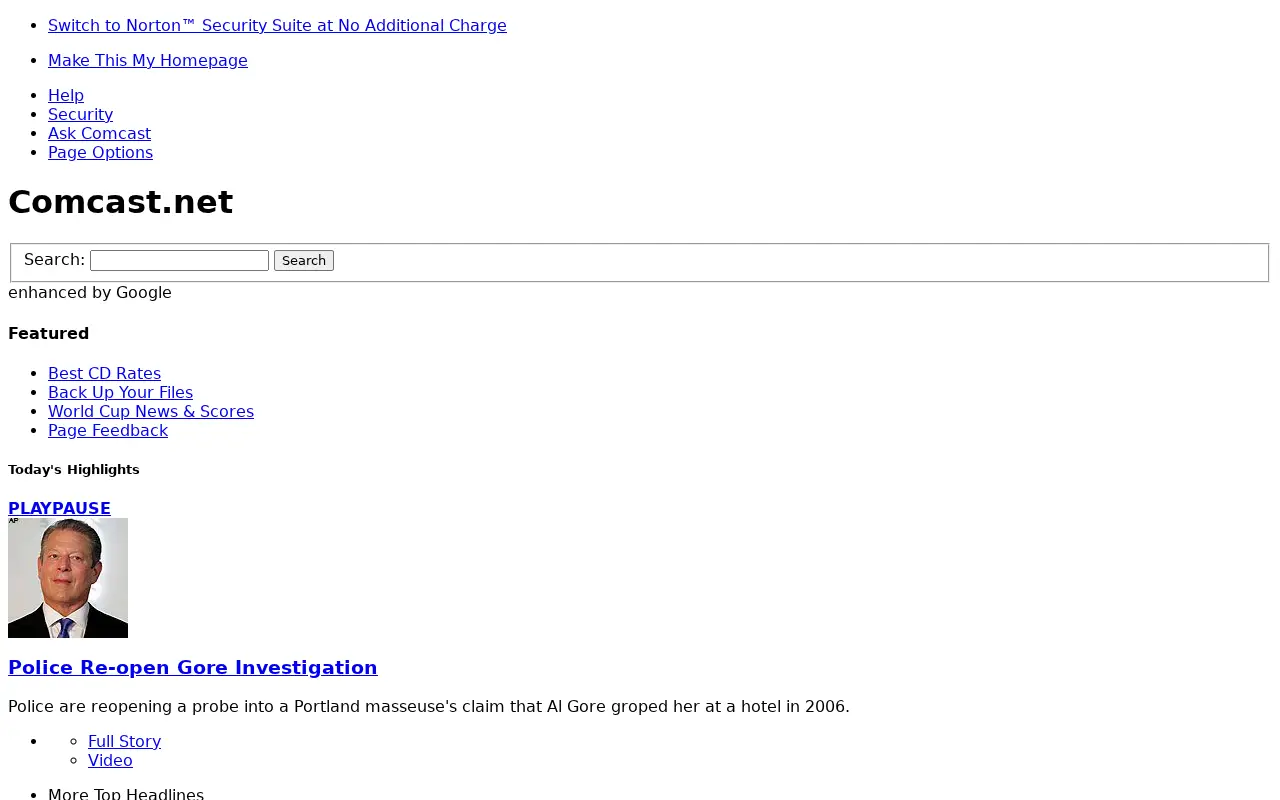Open Page Options link
This screenshot has width=1280, height=800.
click(100, 152)
